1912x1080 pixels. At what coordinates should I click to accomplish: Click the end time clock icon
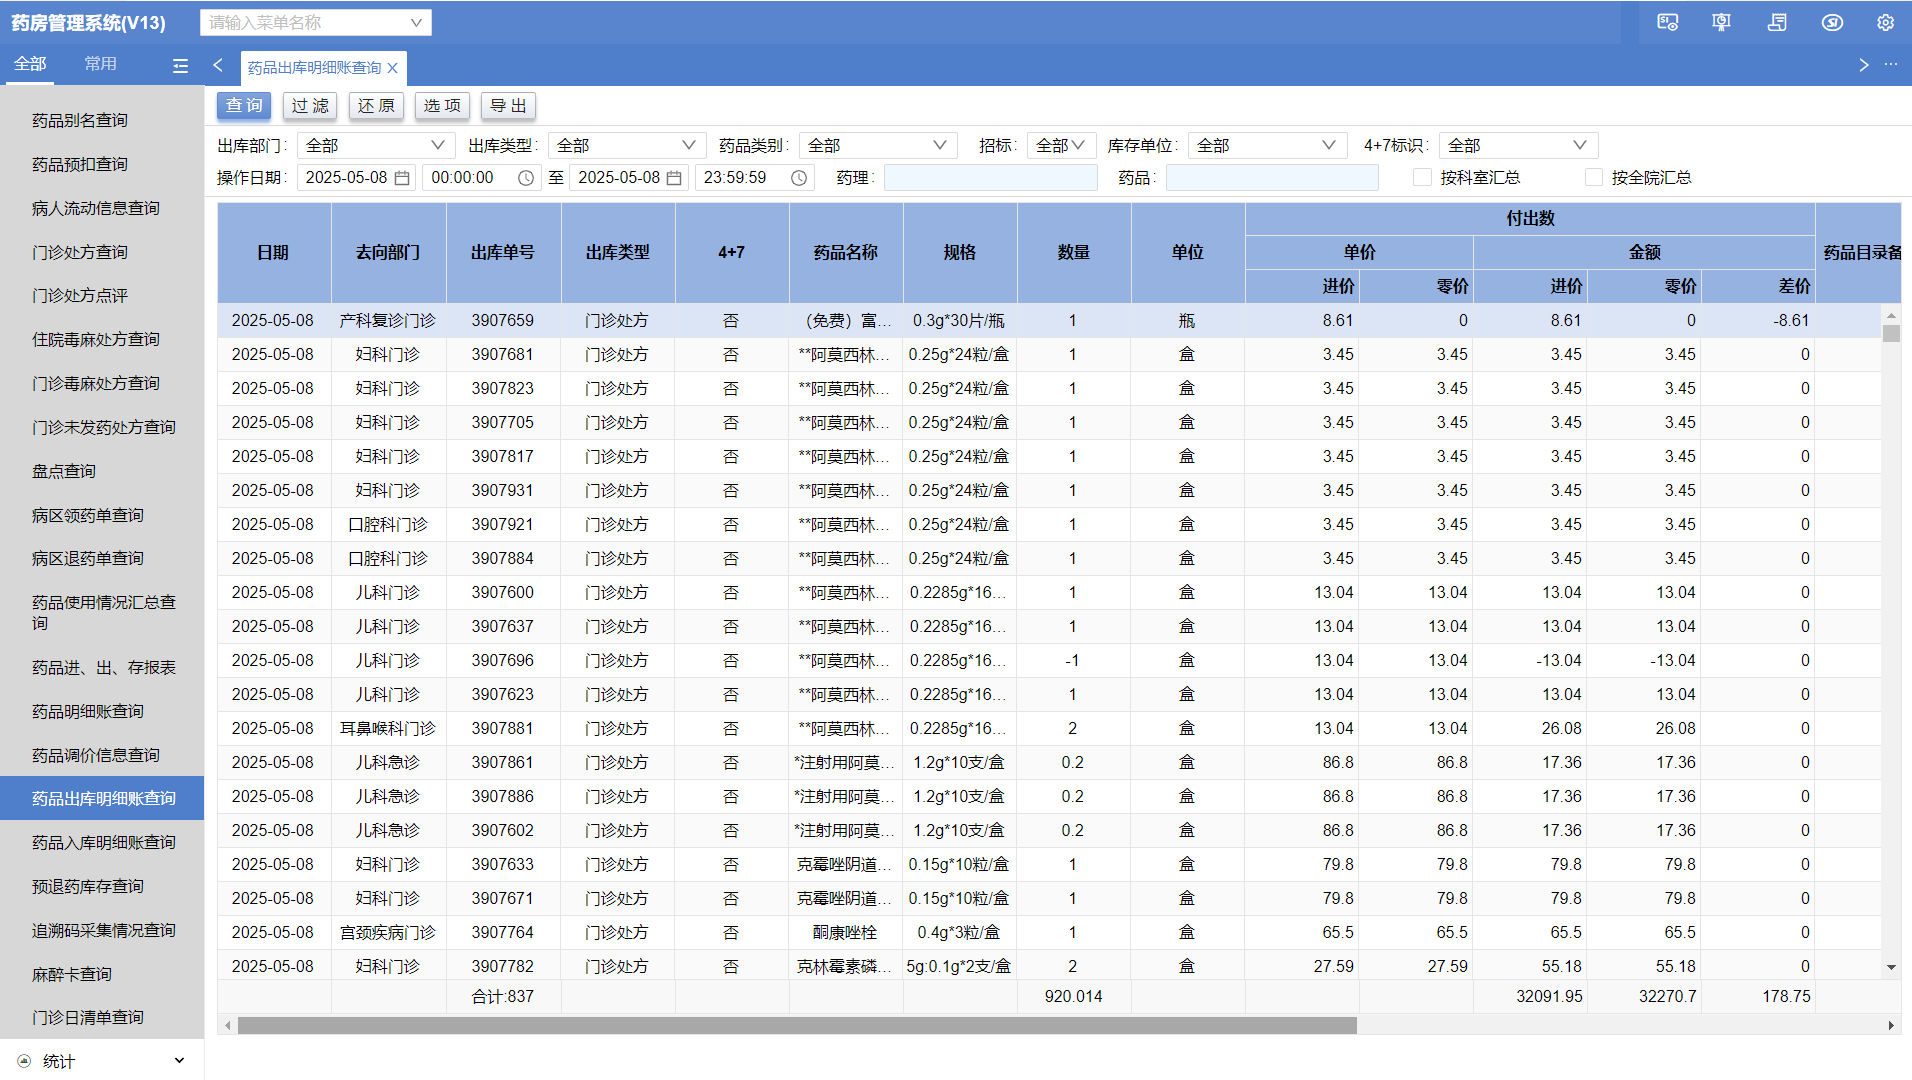point(799,178)
